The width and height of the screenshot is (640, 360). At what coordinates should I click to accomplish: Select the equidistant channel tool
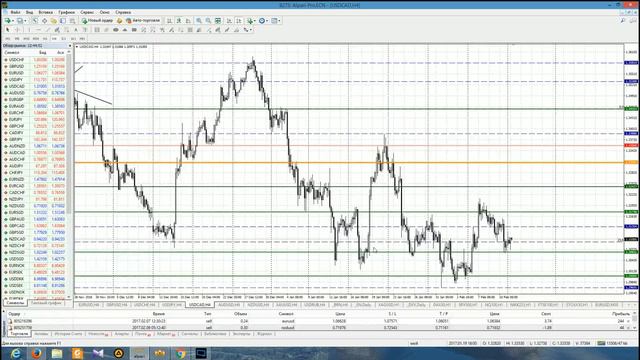tap(57, 30)
